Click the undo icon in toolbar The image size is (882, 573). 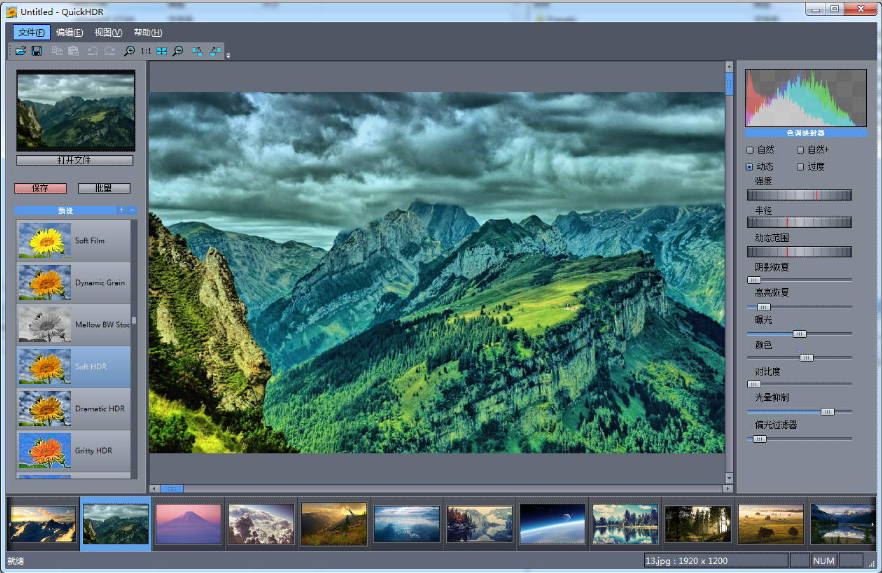pyautogui.click(x=92, y=51)
